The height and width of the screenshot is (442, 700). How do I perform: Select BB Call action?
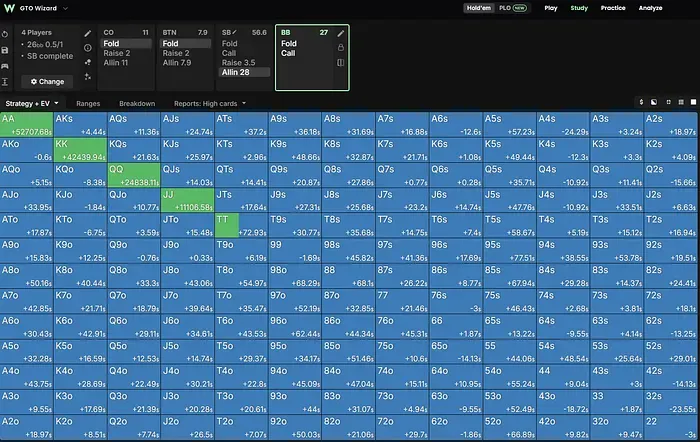point(288,53)
